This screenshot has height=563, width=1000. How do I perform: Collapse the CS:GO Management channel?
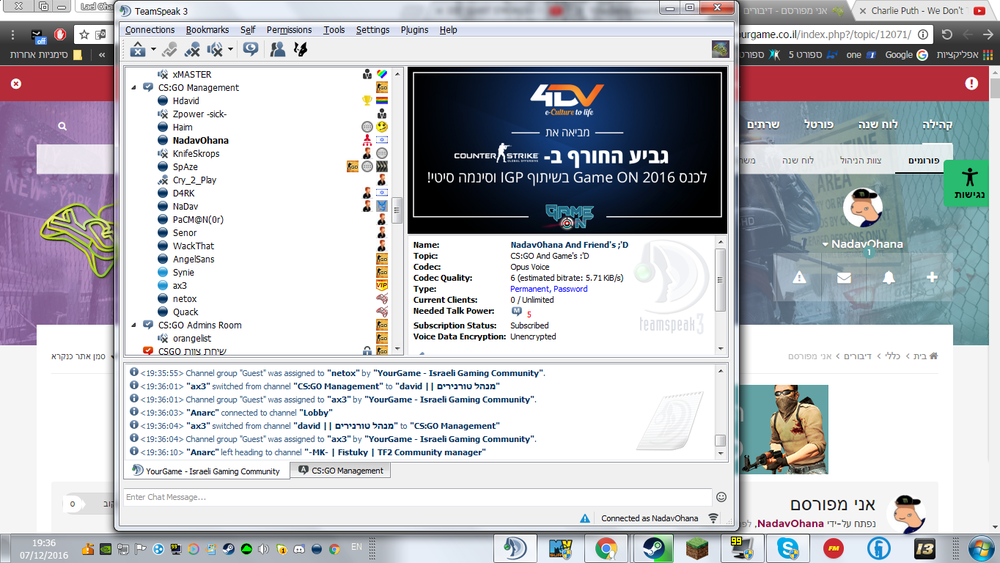tap(135, 88)
